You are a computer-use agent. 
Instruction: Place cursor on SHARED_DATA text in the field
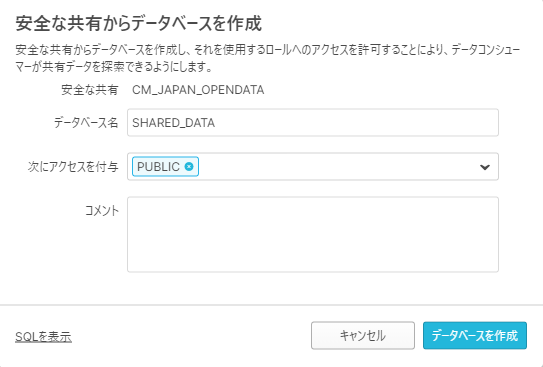(173, 123)
